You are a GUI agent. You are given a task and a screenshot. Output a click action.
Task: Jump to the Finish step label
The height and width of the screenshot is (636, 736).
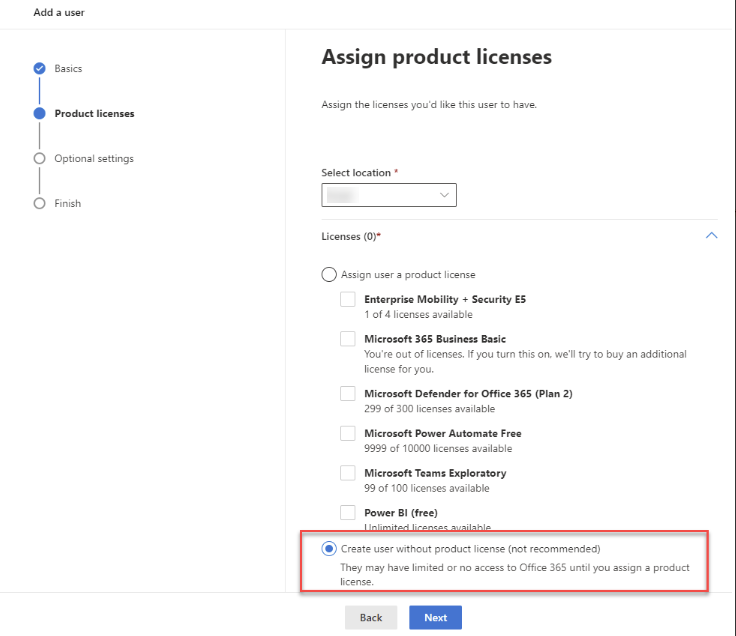(x=68, y=204)
